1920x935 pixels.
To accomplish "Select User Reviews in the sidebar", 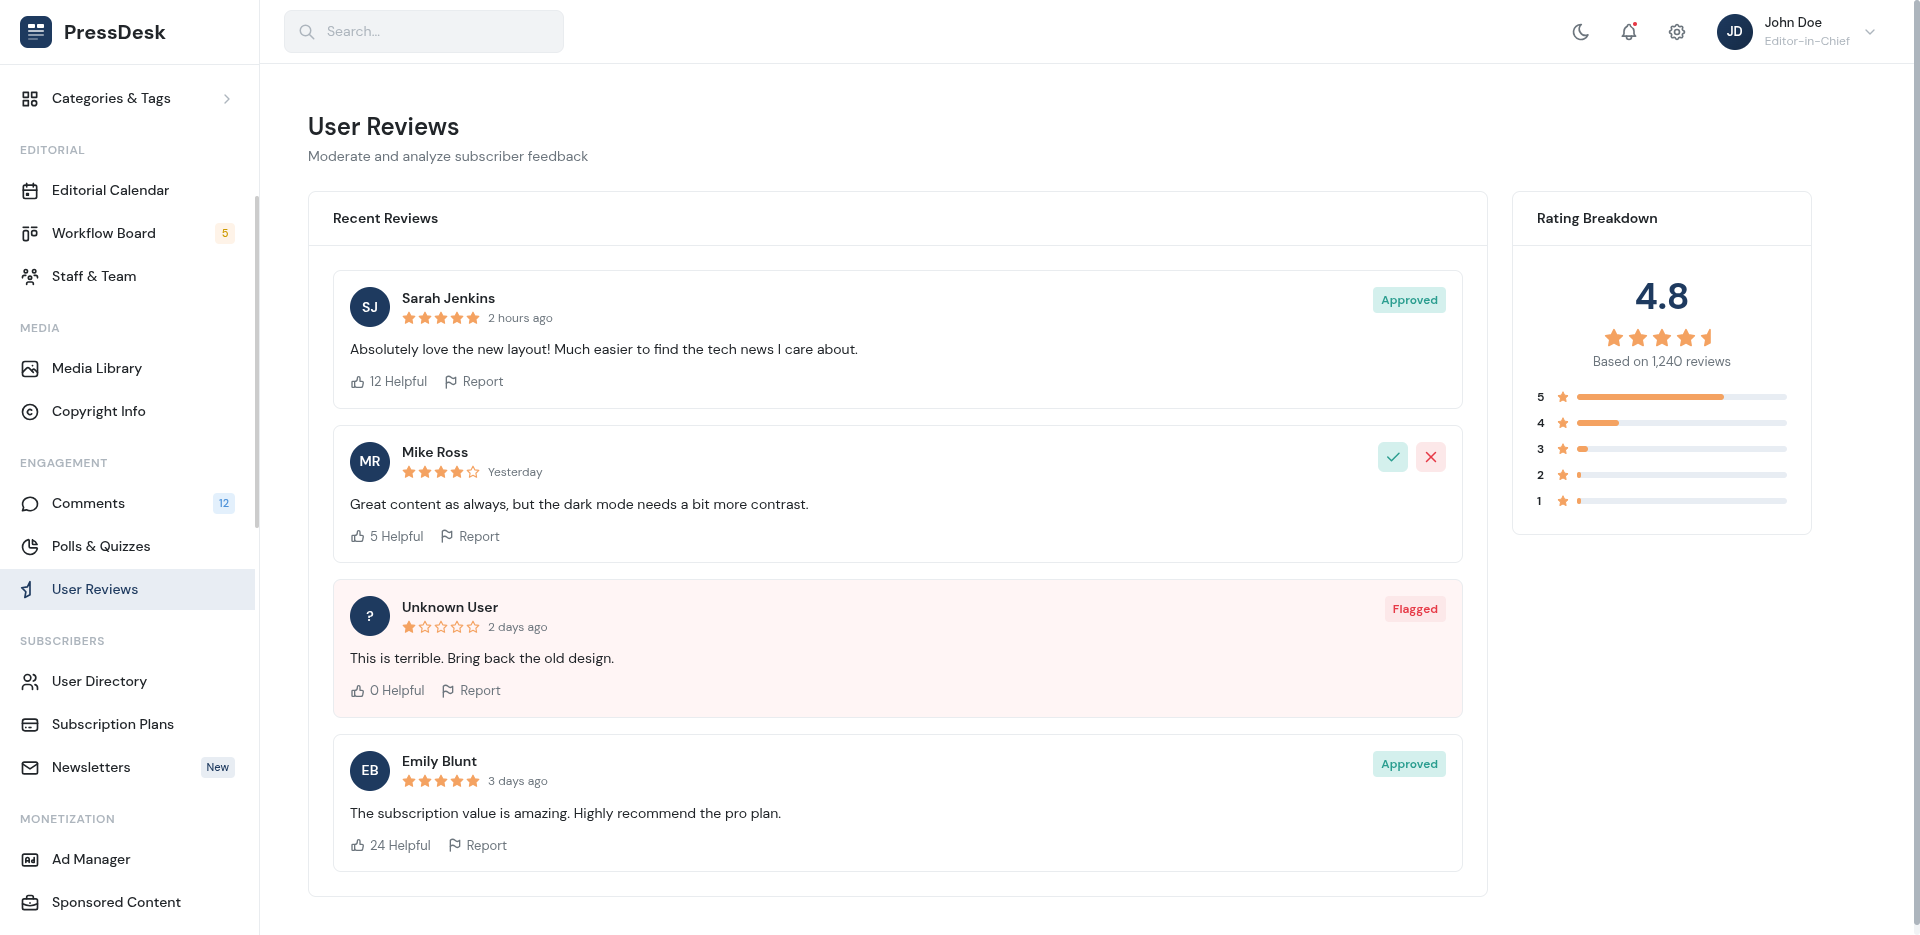I will pos(93,589).
